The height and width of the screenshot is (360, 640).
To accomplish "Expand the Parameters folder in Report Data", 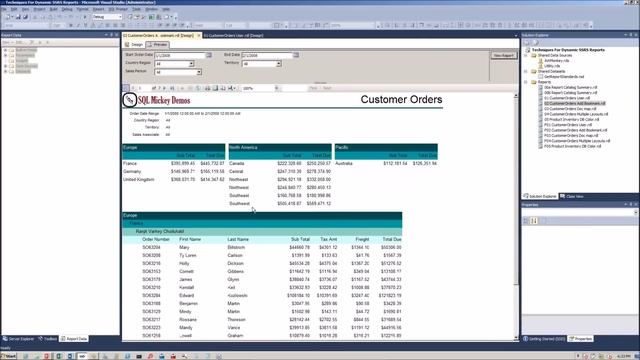I will pos(5,56).
